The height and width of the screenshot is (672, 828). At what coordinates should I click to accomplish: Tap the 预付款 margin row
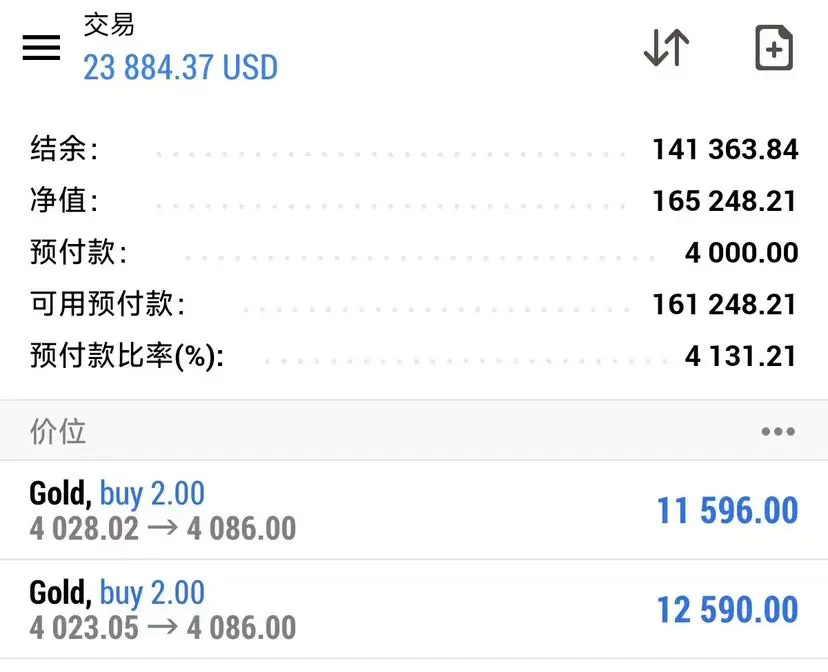[414, 252]
